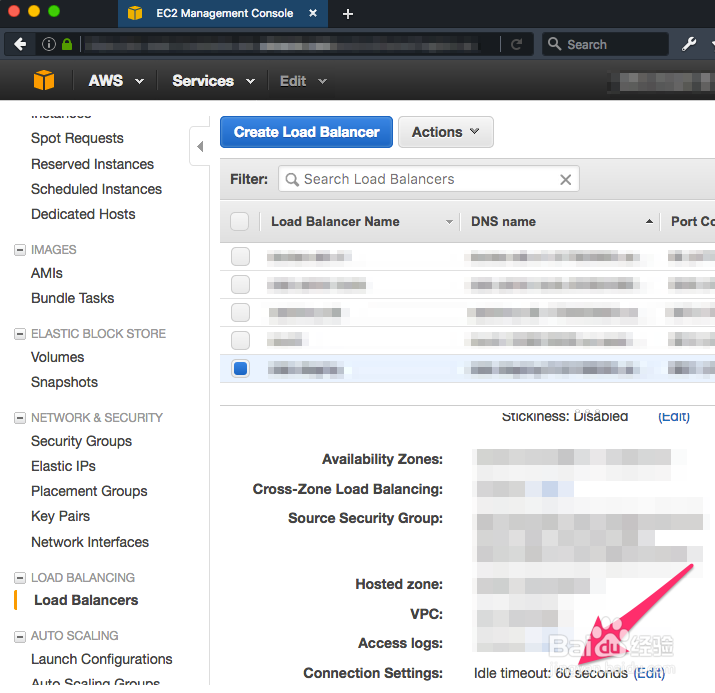Open Volumes in sidebar
715x693 pixels.
pyautogui.click(x=57, y=357)
